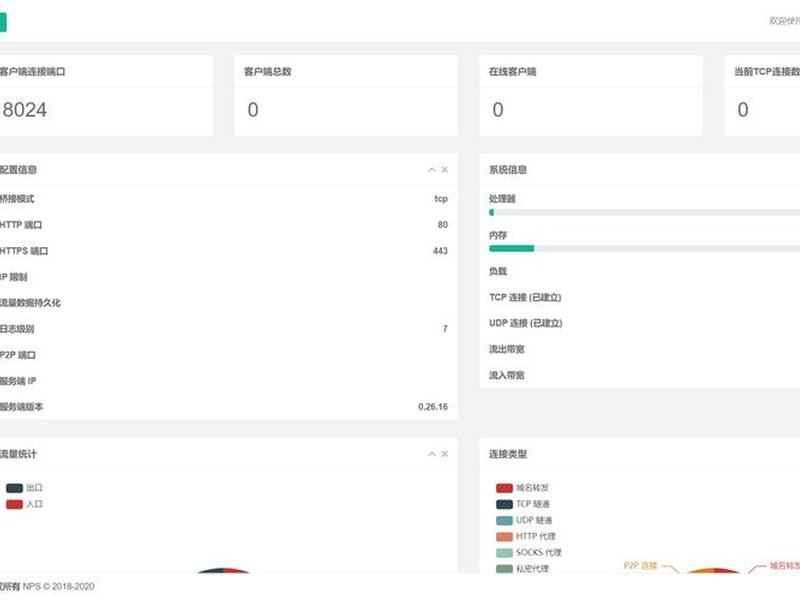800x600 pixels.
Task: Click the tcp bridge mode value
Action: [x=441, y=199]
